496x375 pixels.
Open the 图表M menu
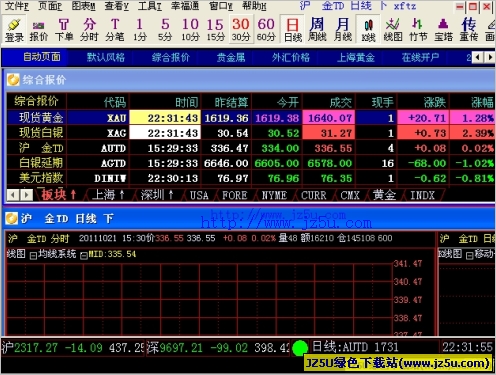click(x=83, y=6)
